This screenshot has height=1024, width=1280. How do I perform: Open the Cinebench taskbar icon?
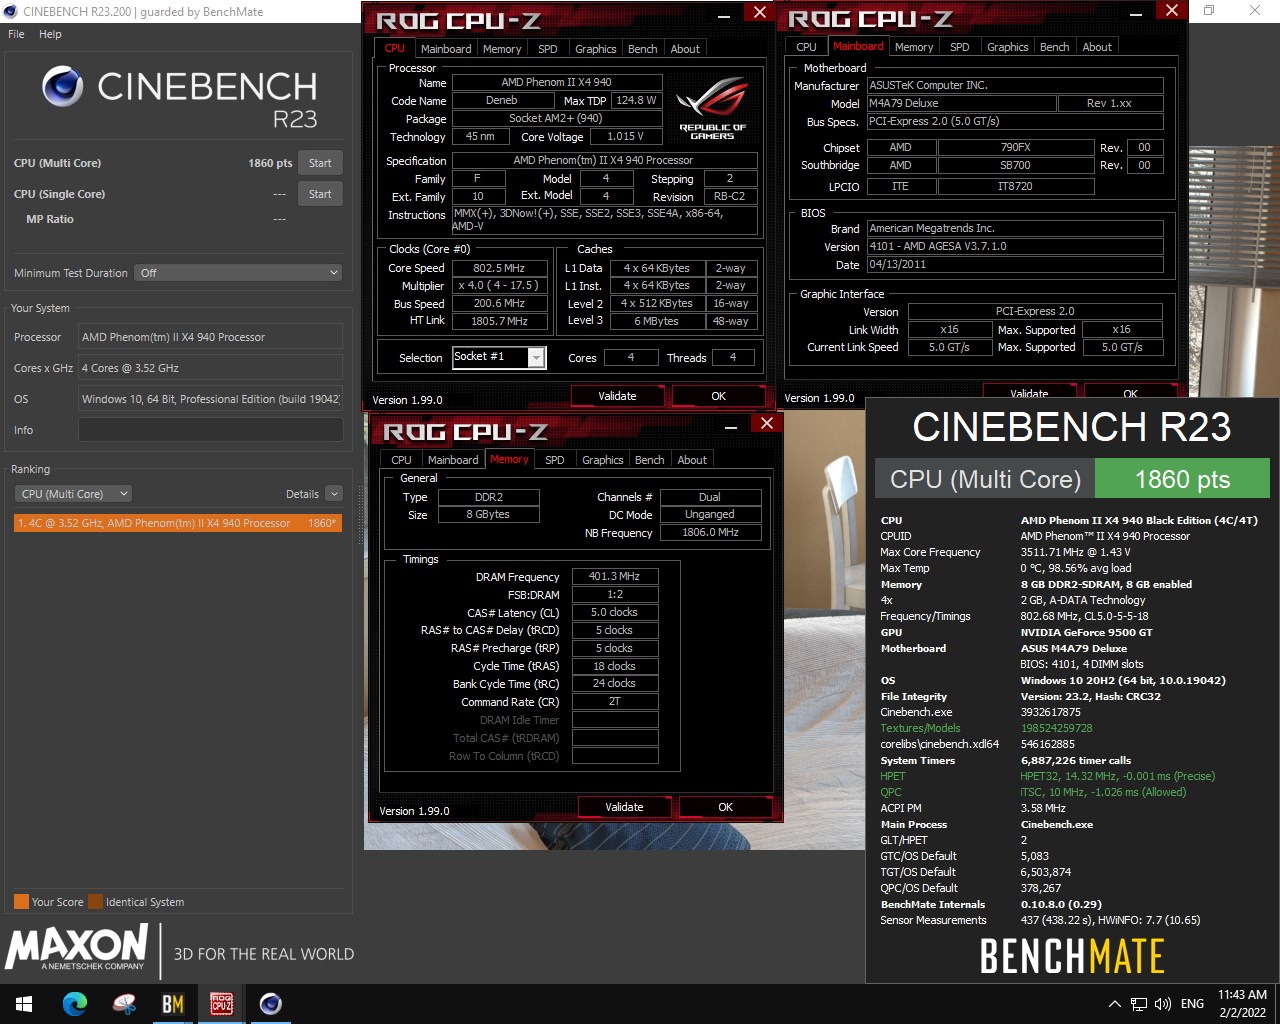coord(270,1003)
